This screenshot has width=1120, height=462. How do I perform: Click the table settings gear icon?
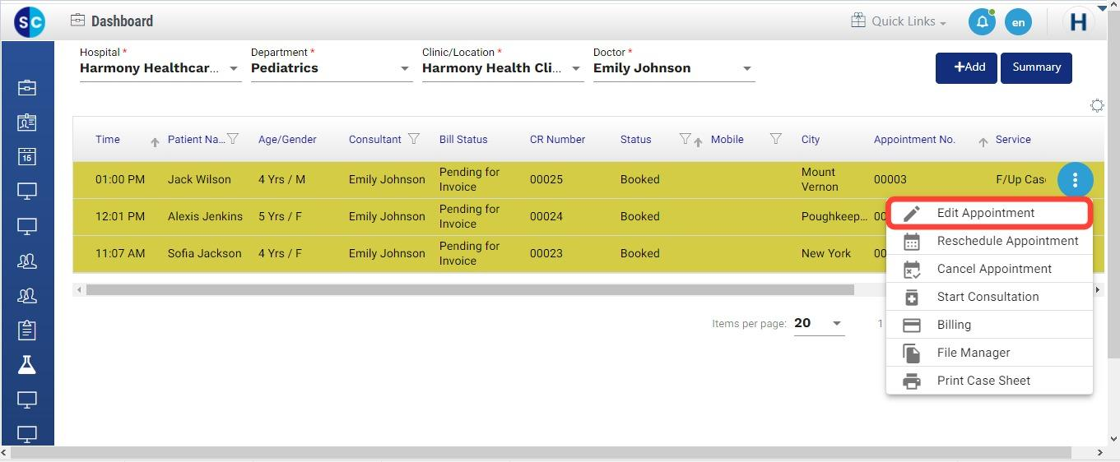(x=1097, y=106)
